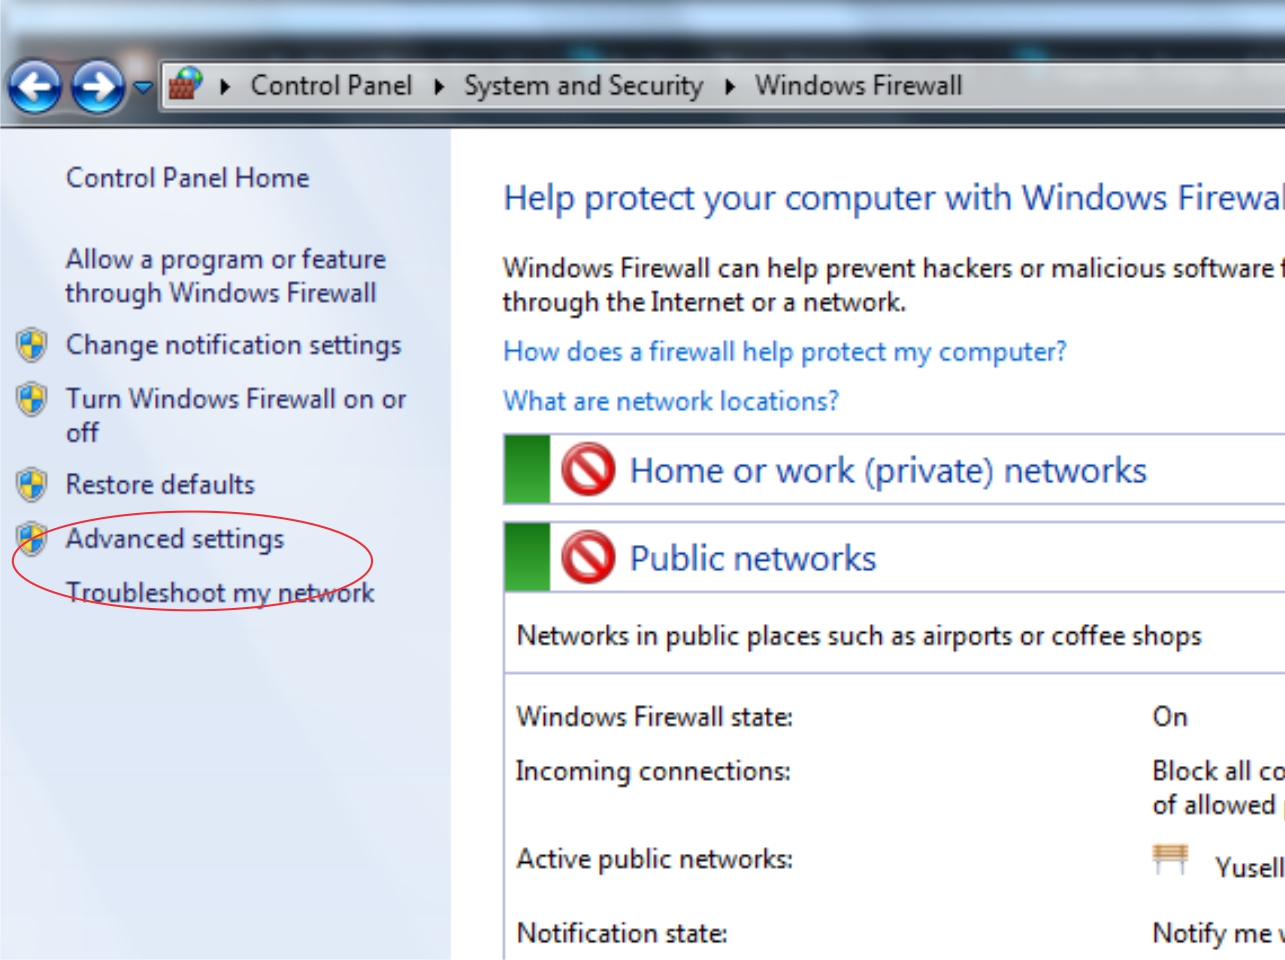
Task: Open Troubleshoot my network link
Action: coord(220,593)
